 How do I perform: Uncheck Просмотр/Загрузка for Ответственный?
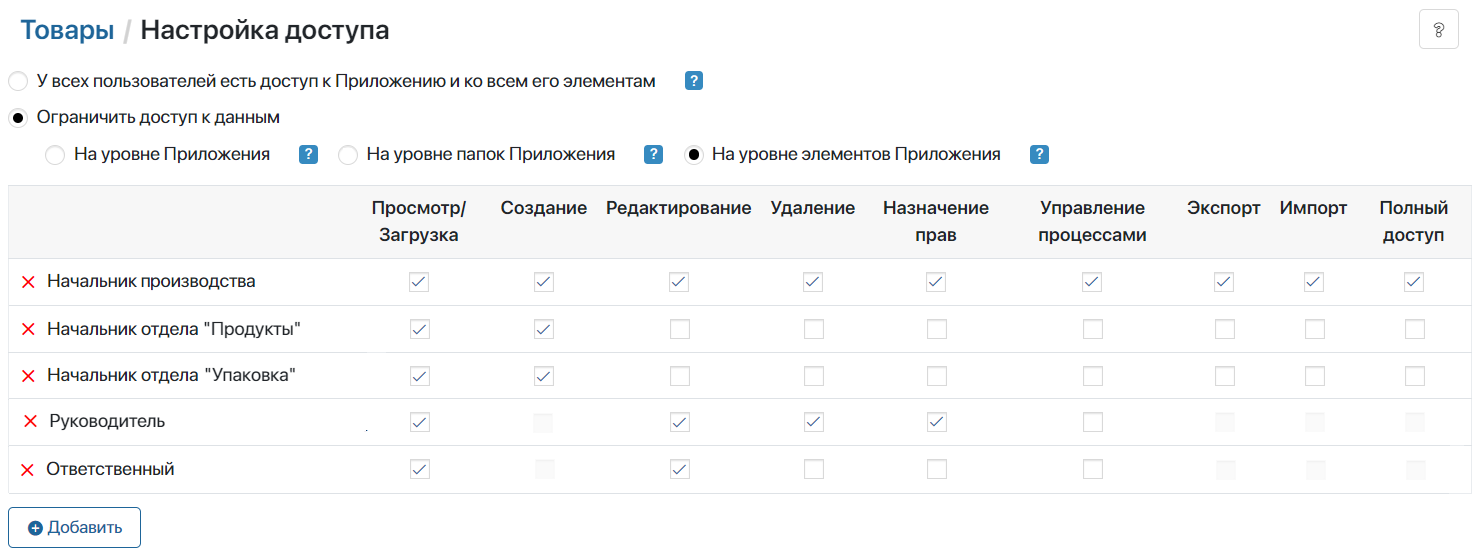point(420,469)
